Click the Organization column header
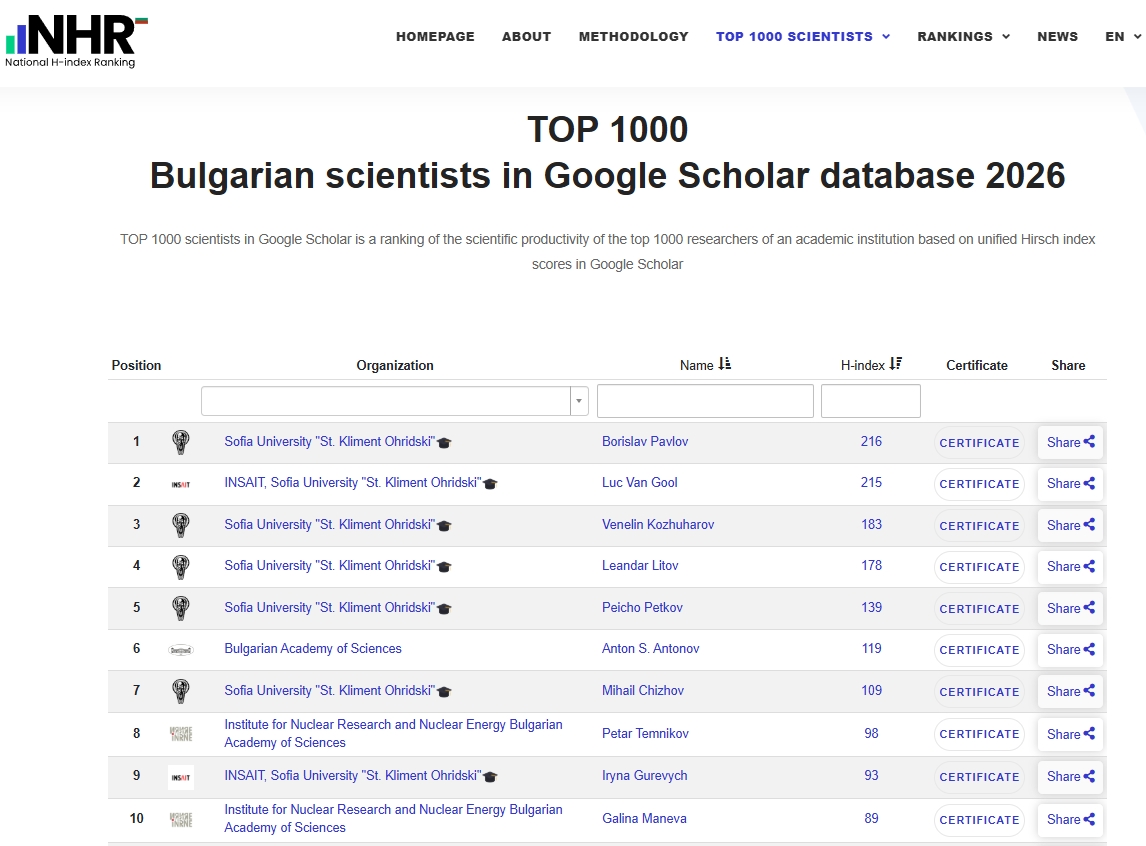 click(395, 365)
